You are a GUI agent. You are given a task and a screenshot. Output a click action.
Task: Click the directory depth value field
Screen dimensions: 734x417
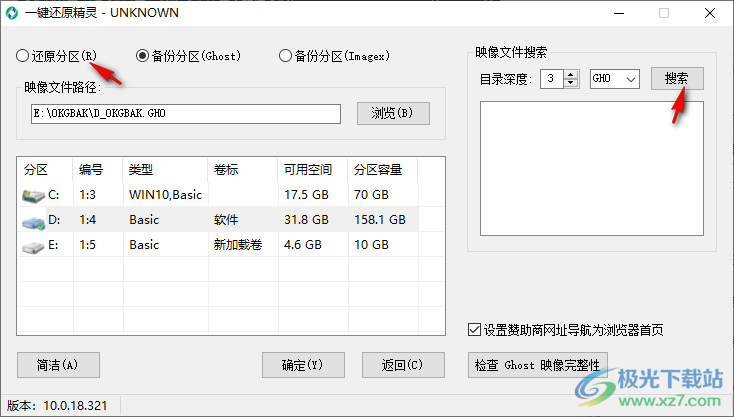tap(552, 79)
